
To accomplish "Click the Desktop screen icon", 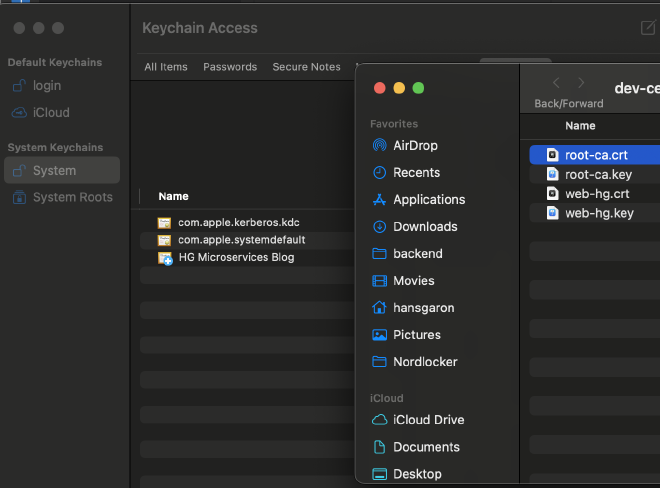I will [x=379, y=474].
